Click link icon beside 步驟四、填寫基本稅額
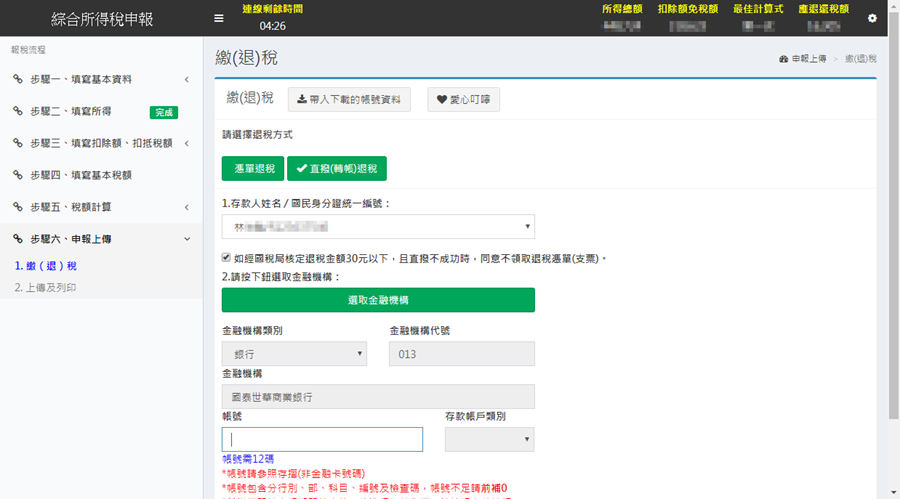Viewport: 900px width, 499px height. click(x=17, y=175)
